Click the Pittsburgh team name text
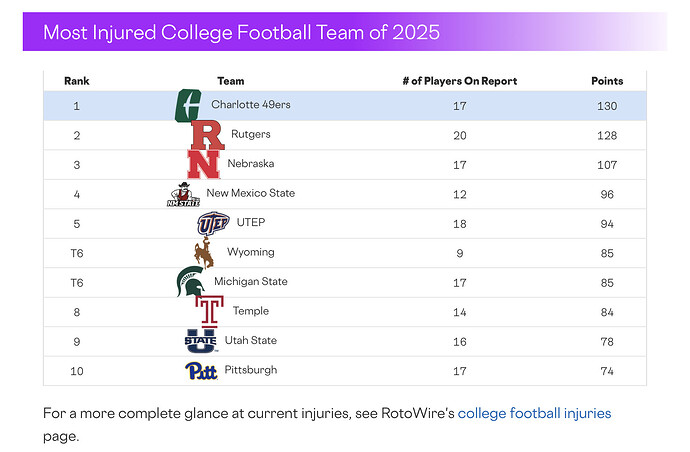This screenshot has height=452, width=690. [x=251, y=370]
